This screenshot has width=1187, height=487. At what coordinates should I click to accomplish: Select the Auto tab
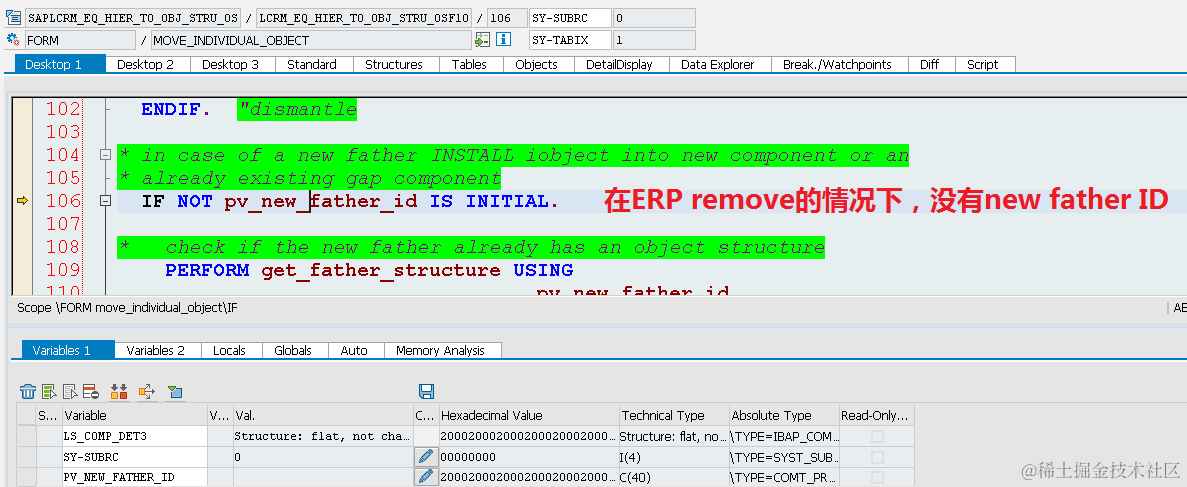point(354,350)
